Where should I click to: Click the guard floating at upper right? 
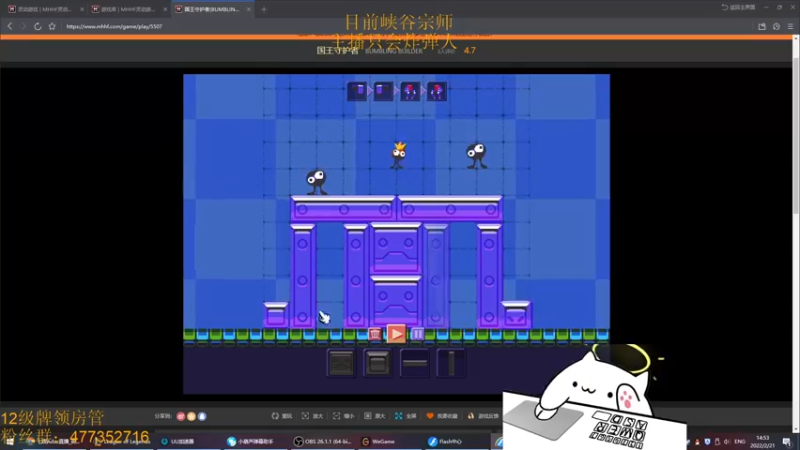(476, 156)
